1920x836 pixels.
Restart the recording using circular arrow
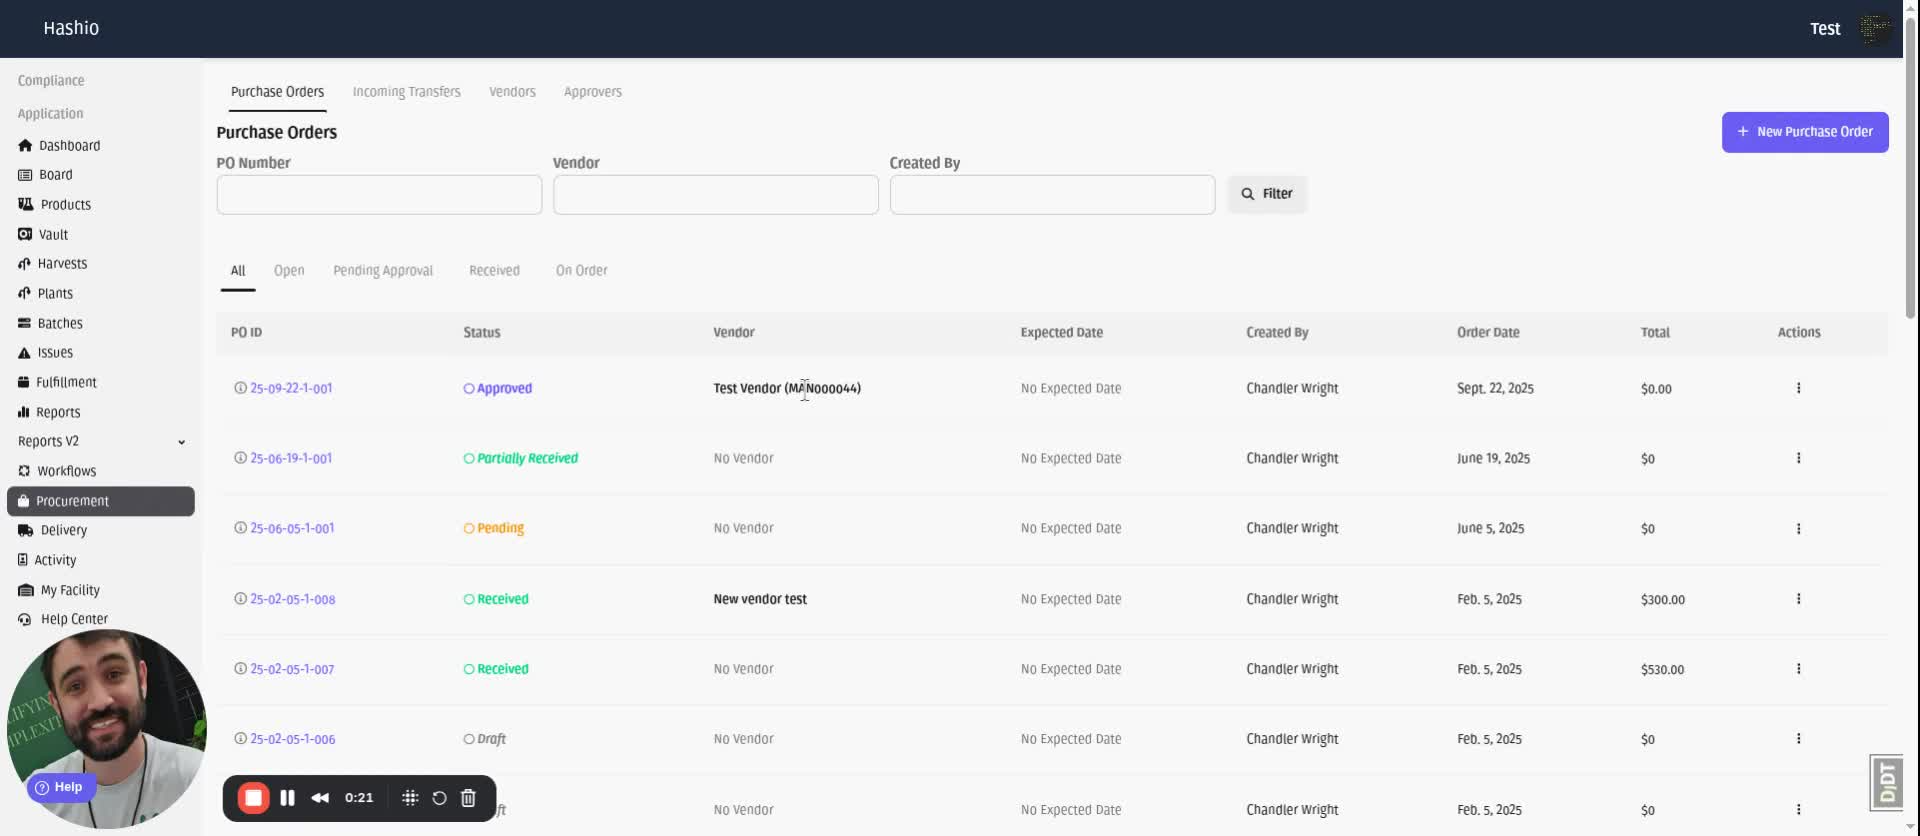pyautogui.click(x=439, y=798)
